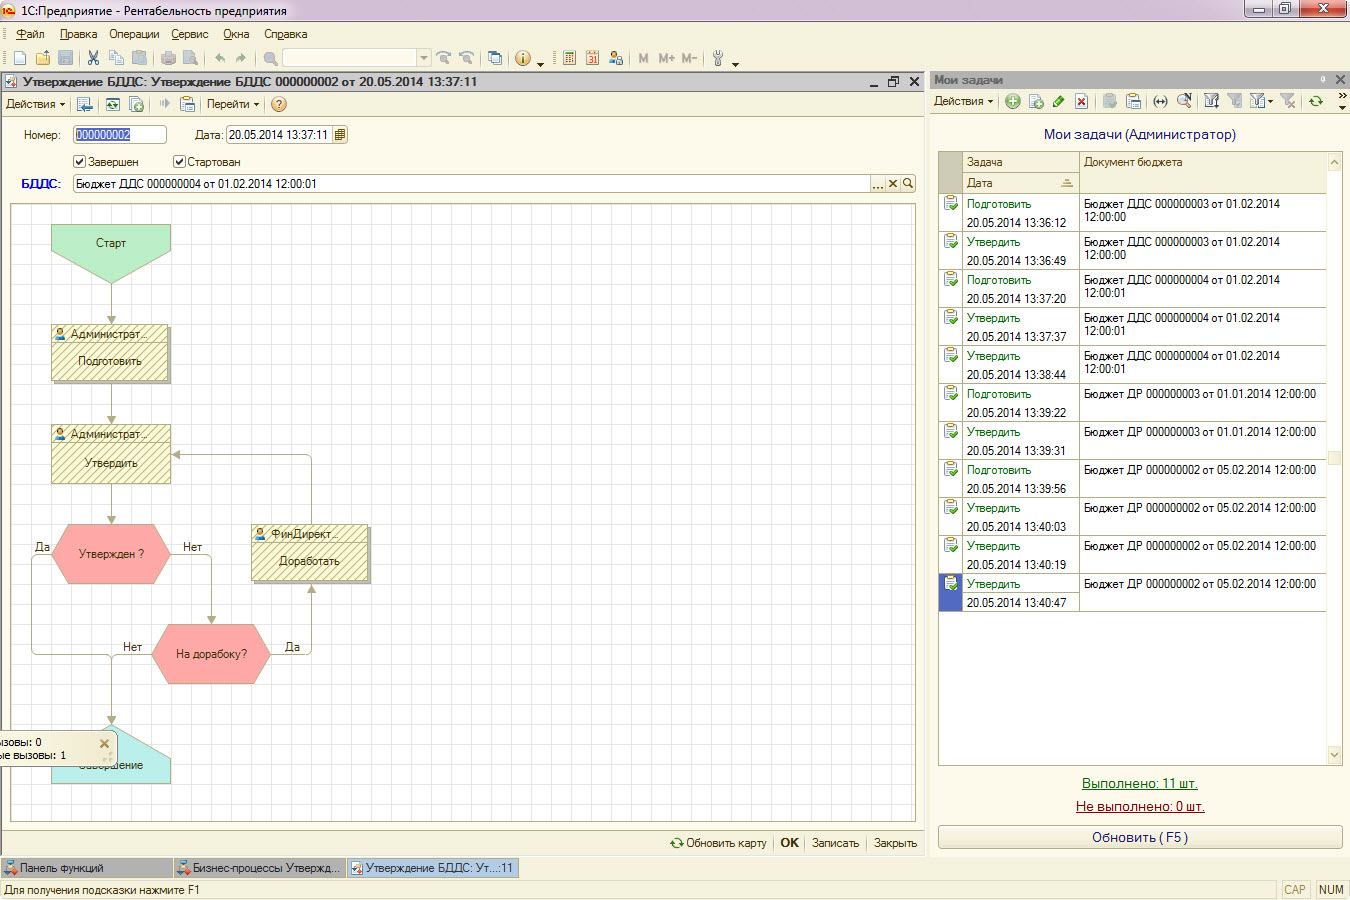
Task: Click the wrench tools icon
Action: [x=718, y=58]
